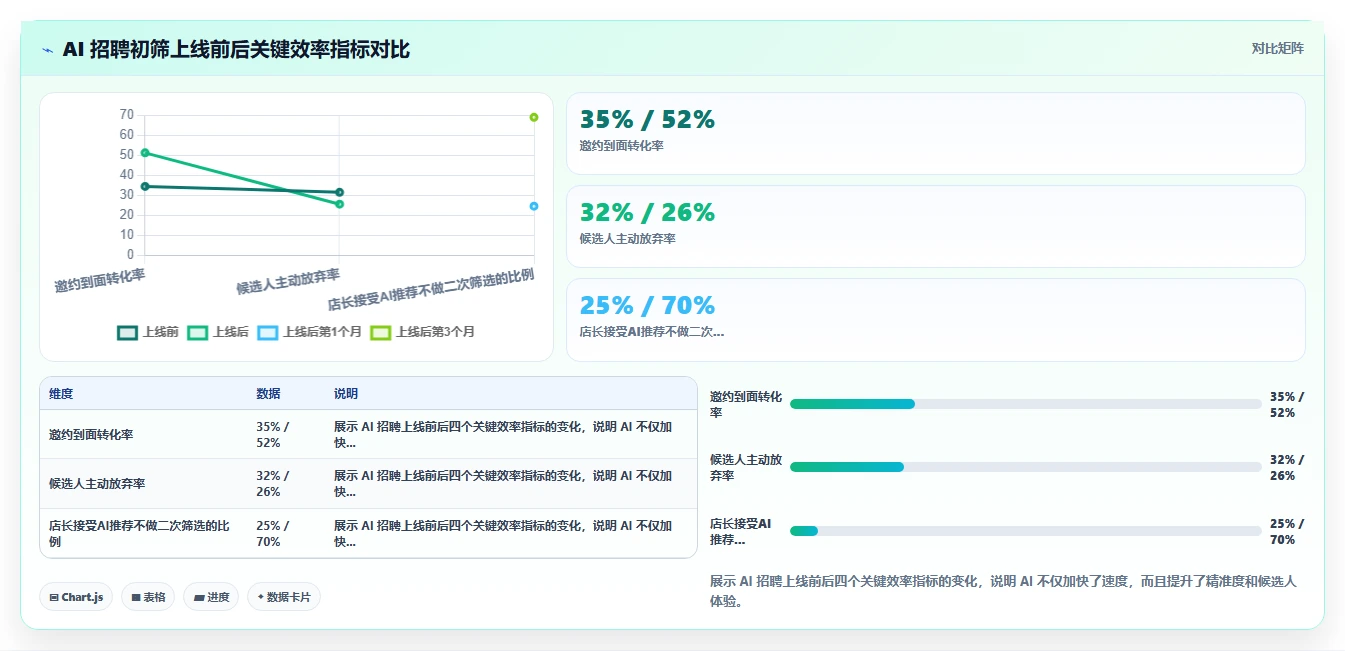
Task: Click table data cell 35% / 52%
Action: coord(285,435)
